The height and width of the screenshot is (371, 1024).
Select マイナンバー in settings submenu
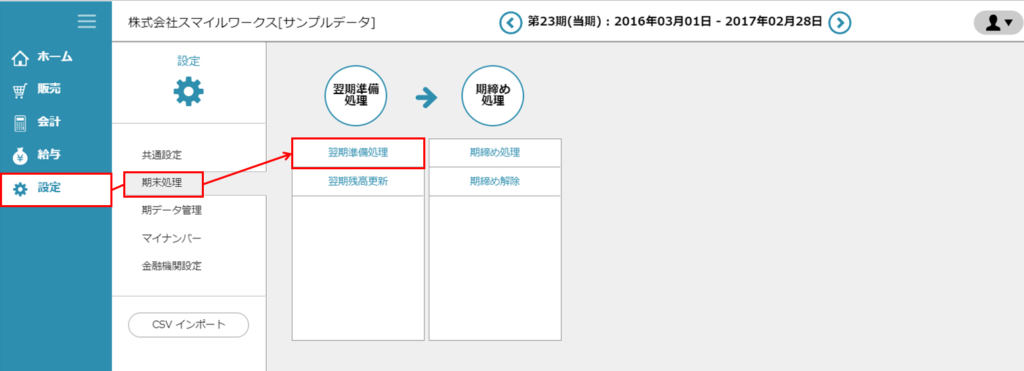(x=172, y=238)
